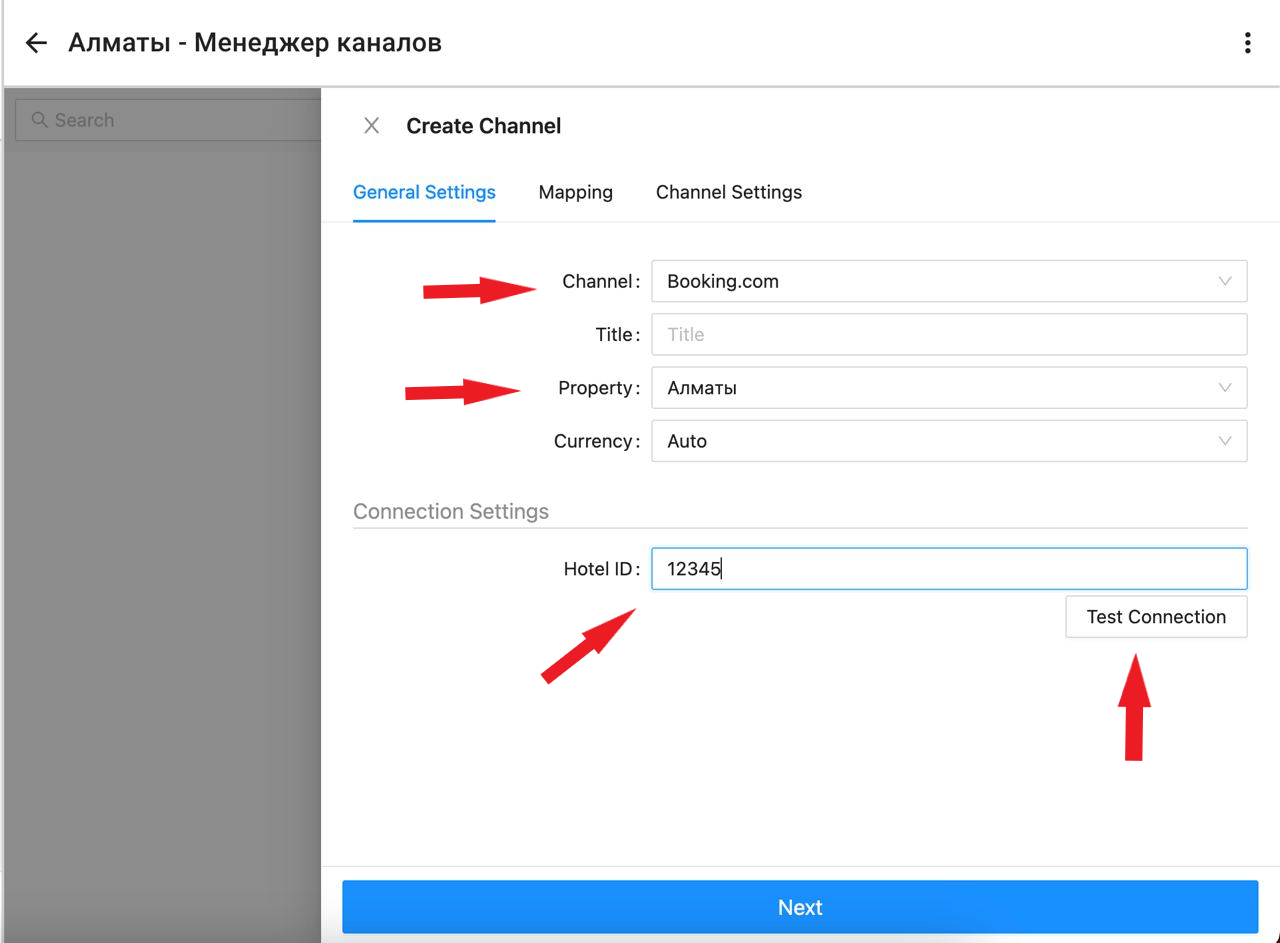Screen dimensions: 1280x943
Task: Click the chevron of the Channel dropdown
Action: point(1225,281)
